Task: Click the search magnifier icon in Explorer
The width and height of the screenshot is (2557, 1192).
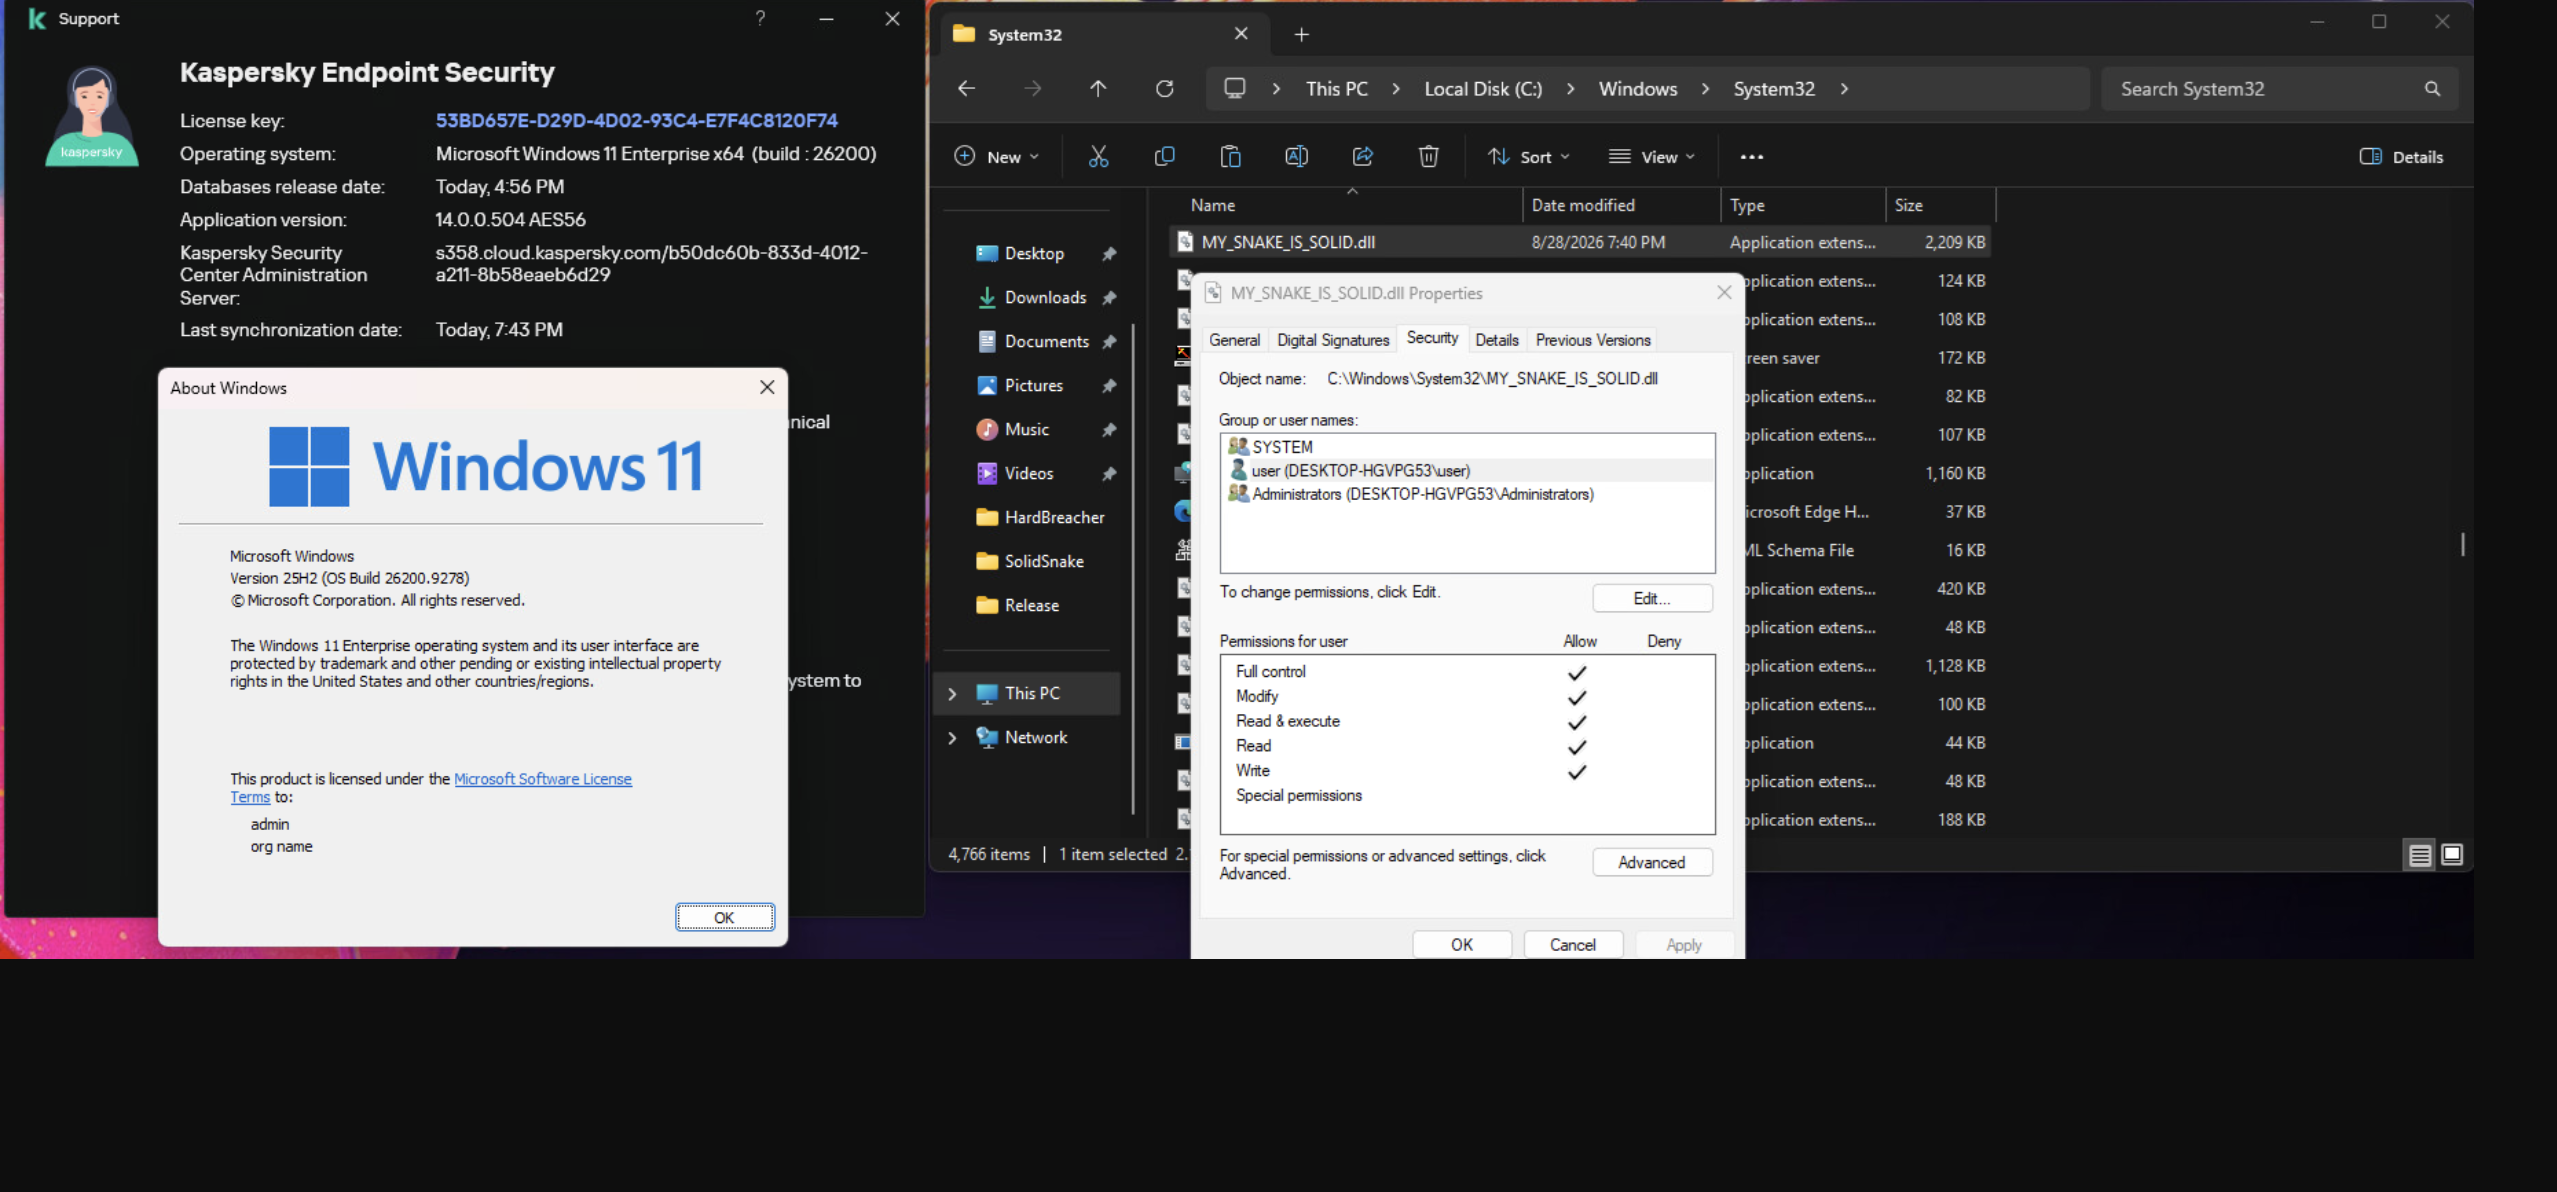Action: point(2432,89)
